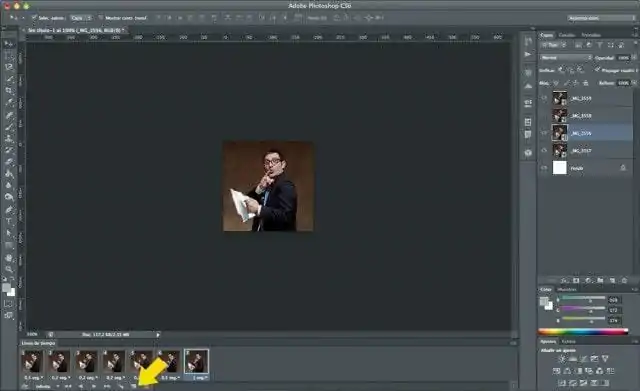Convert to video timeline icon
This screenshot has width=640, height=391.
click(x=25, y=386)
